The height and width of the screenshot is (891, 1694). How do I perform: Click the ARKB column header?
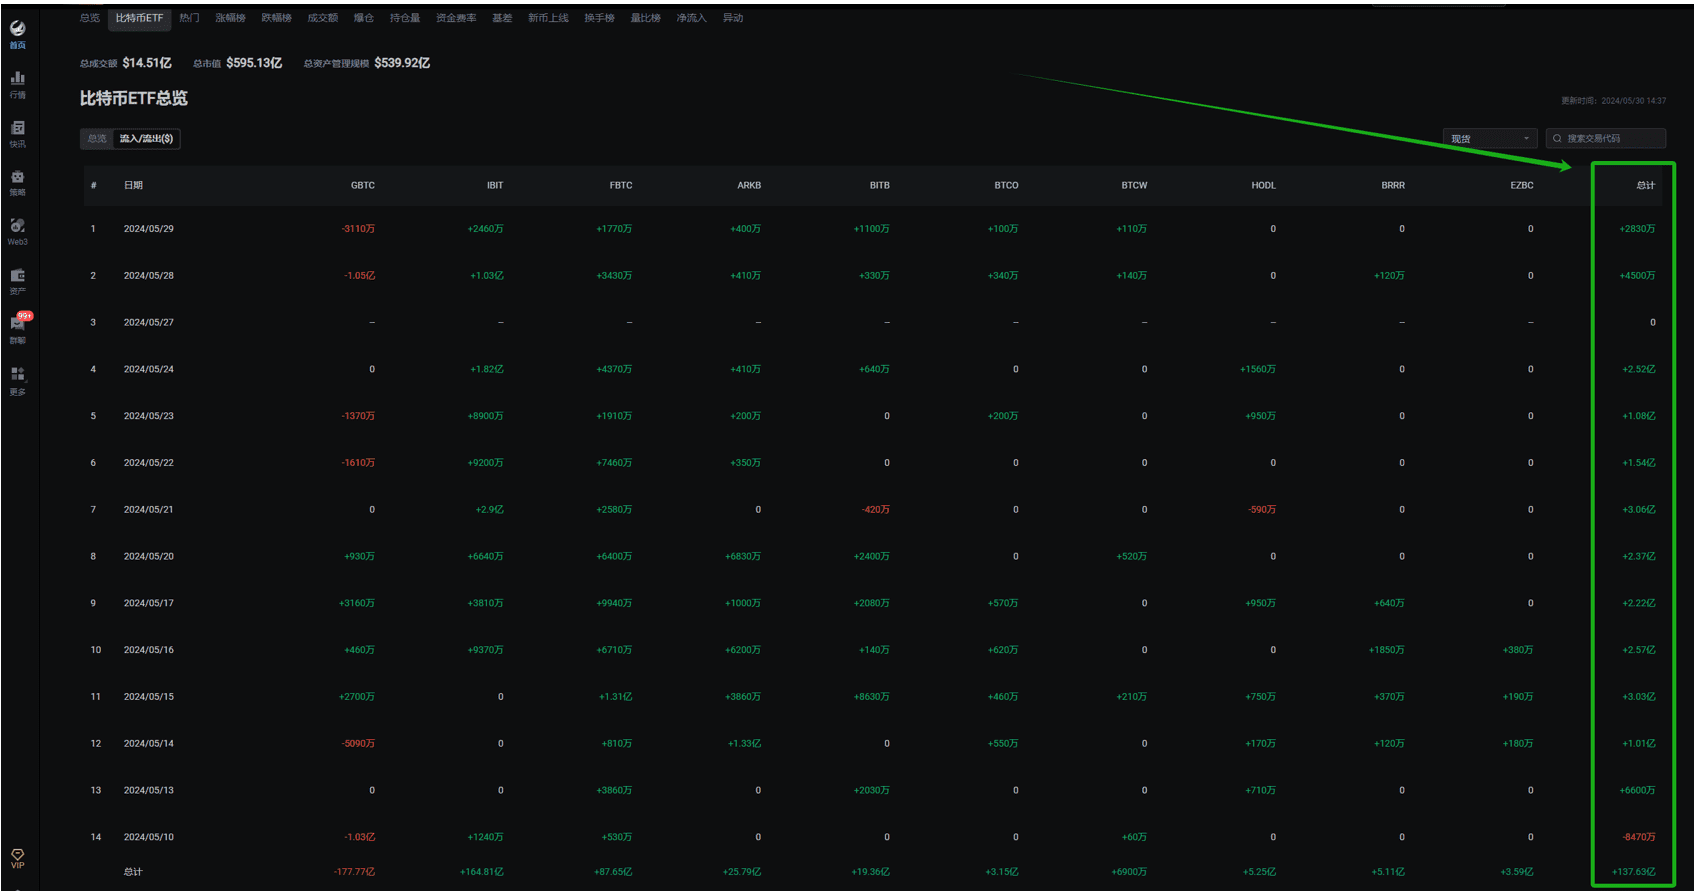[x=749, y=185]
